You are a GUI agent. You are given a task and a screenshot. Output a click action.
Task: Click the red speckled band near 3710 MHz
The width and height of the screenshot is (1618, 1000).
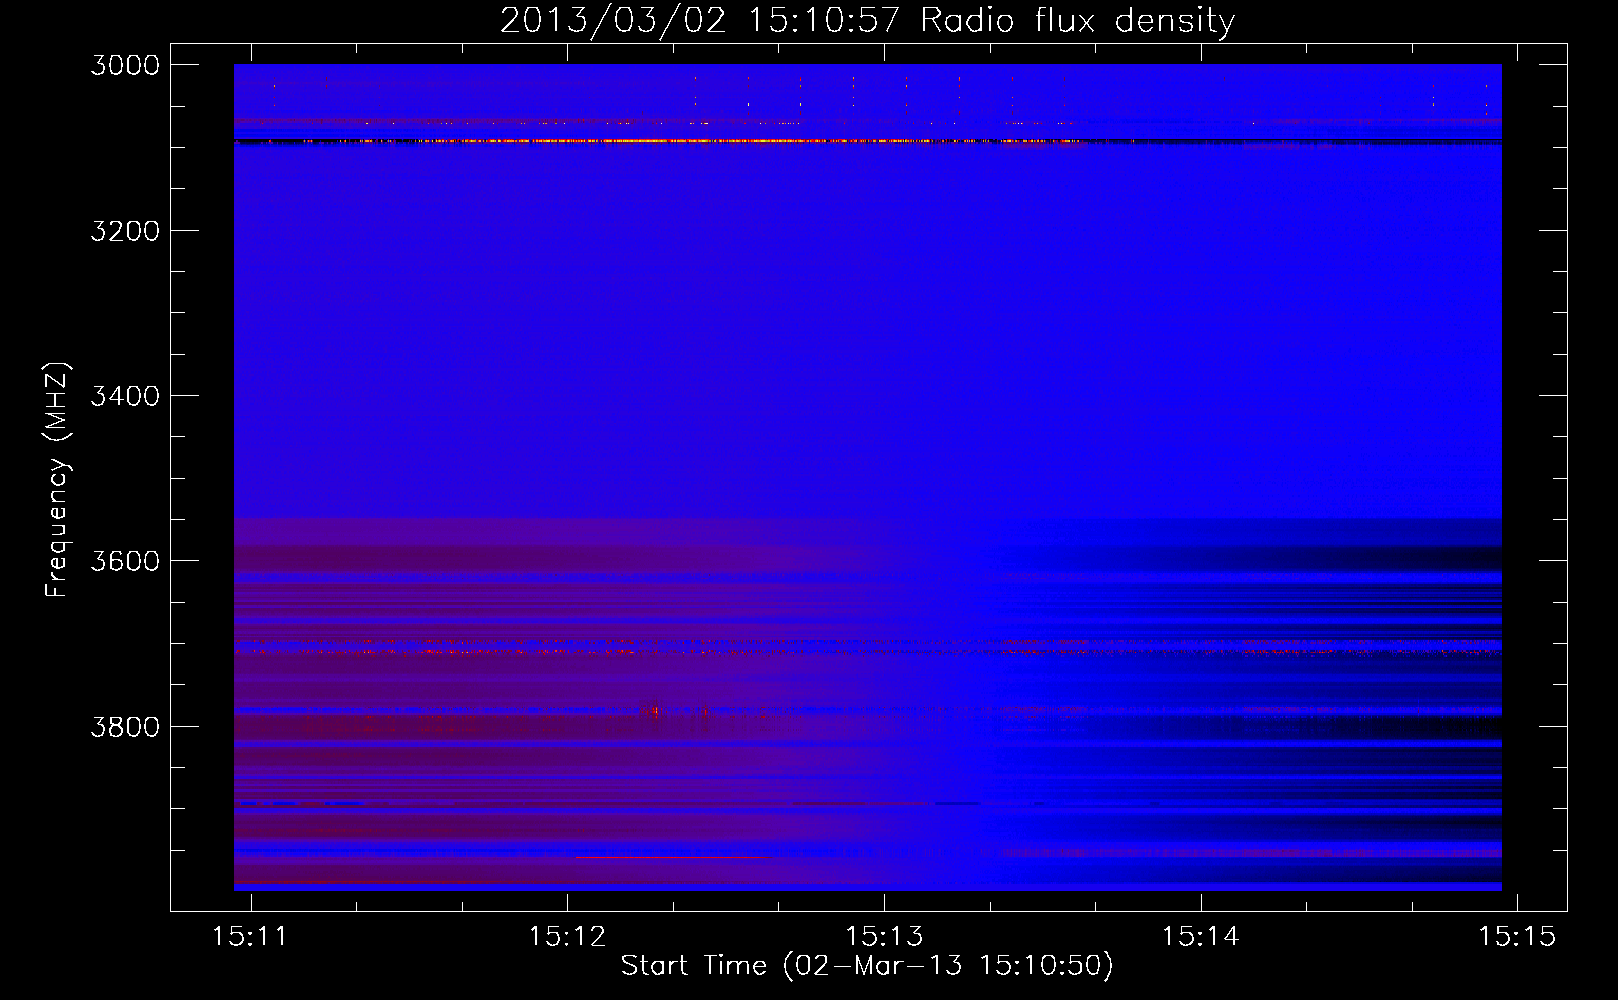[867, 651]
